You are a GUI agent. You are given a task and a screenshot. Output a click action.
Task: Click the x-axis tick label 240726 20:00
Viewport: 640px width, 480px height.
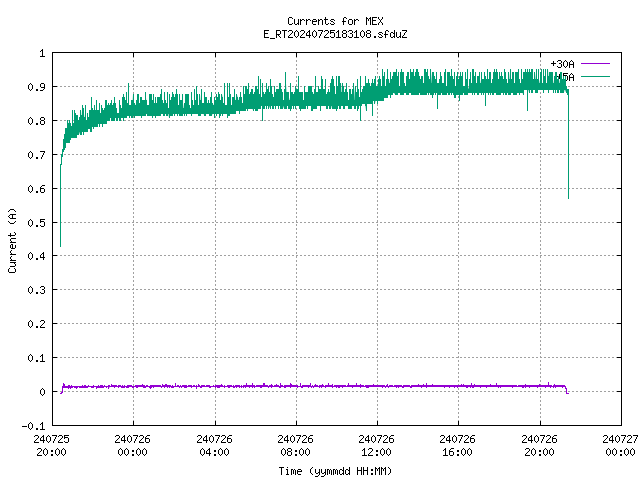tap(539, 446)
